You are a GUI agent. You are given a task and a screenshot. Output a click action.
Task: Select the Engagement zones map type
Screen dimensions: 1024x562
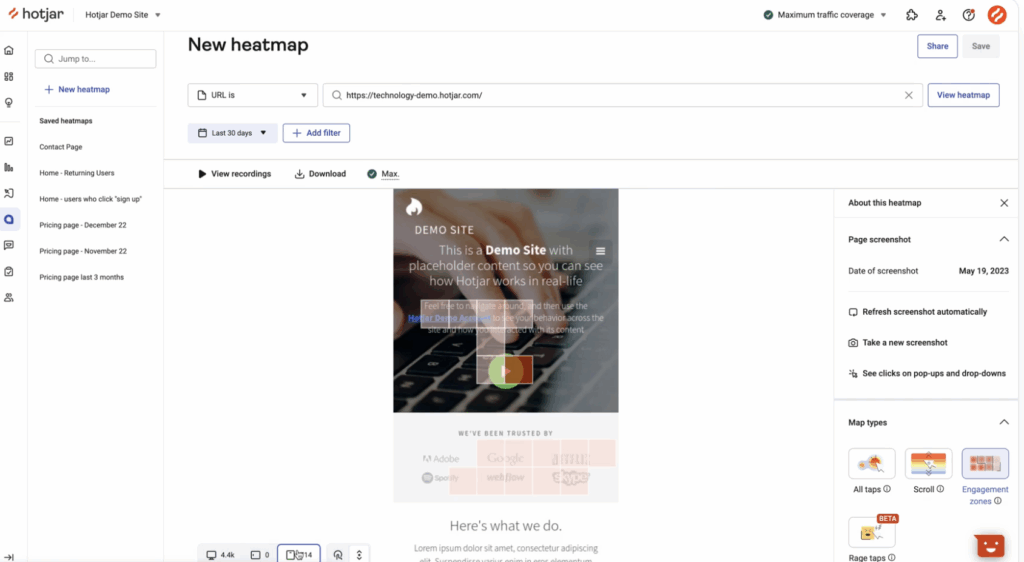(985, 477)
